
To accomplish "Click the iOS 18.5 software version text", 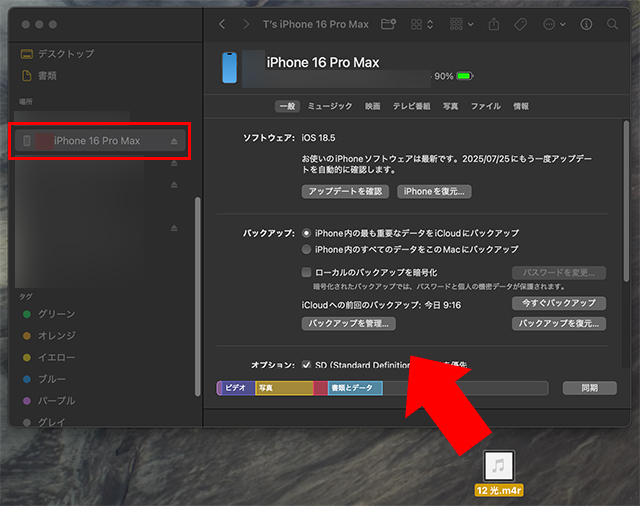I will pyautogui.click(x=318, y=138).
